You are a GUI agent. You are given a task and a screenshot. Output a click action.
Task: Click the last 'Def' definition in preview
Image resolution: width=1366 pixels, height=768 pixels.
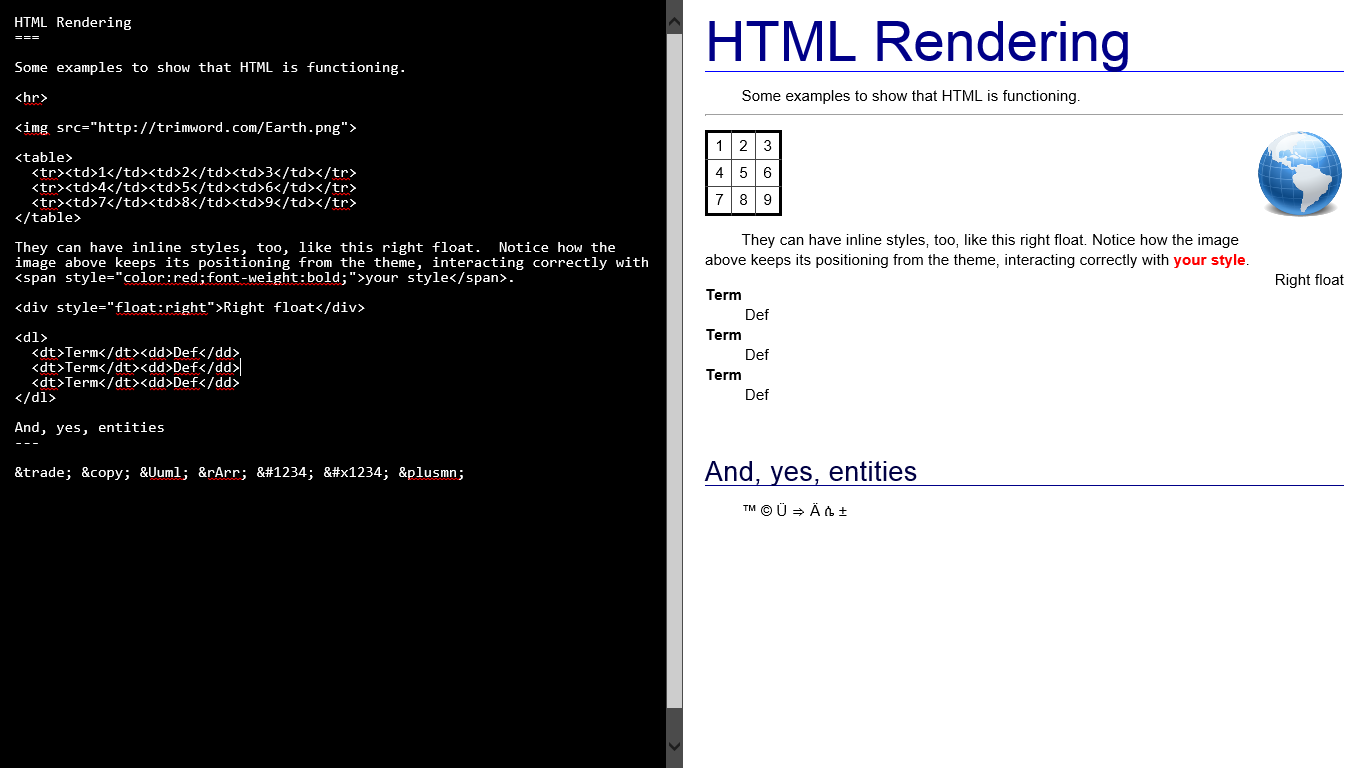coord(756,395)
